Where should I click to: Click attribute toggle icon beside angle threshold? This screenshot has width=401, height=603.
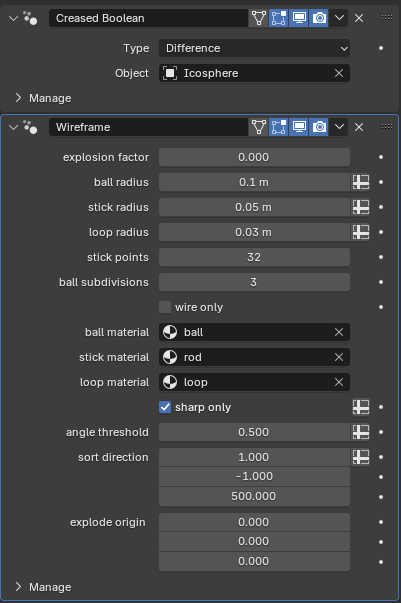(x=361, y=432)
